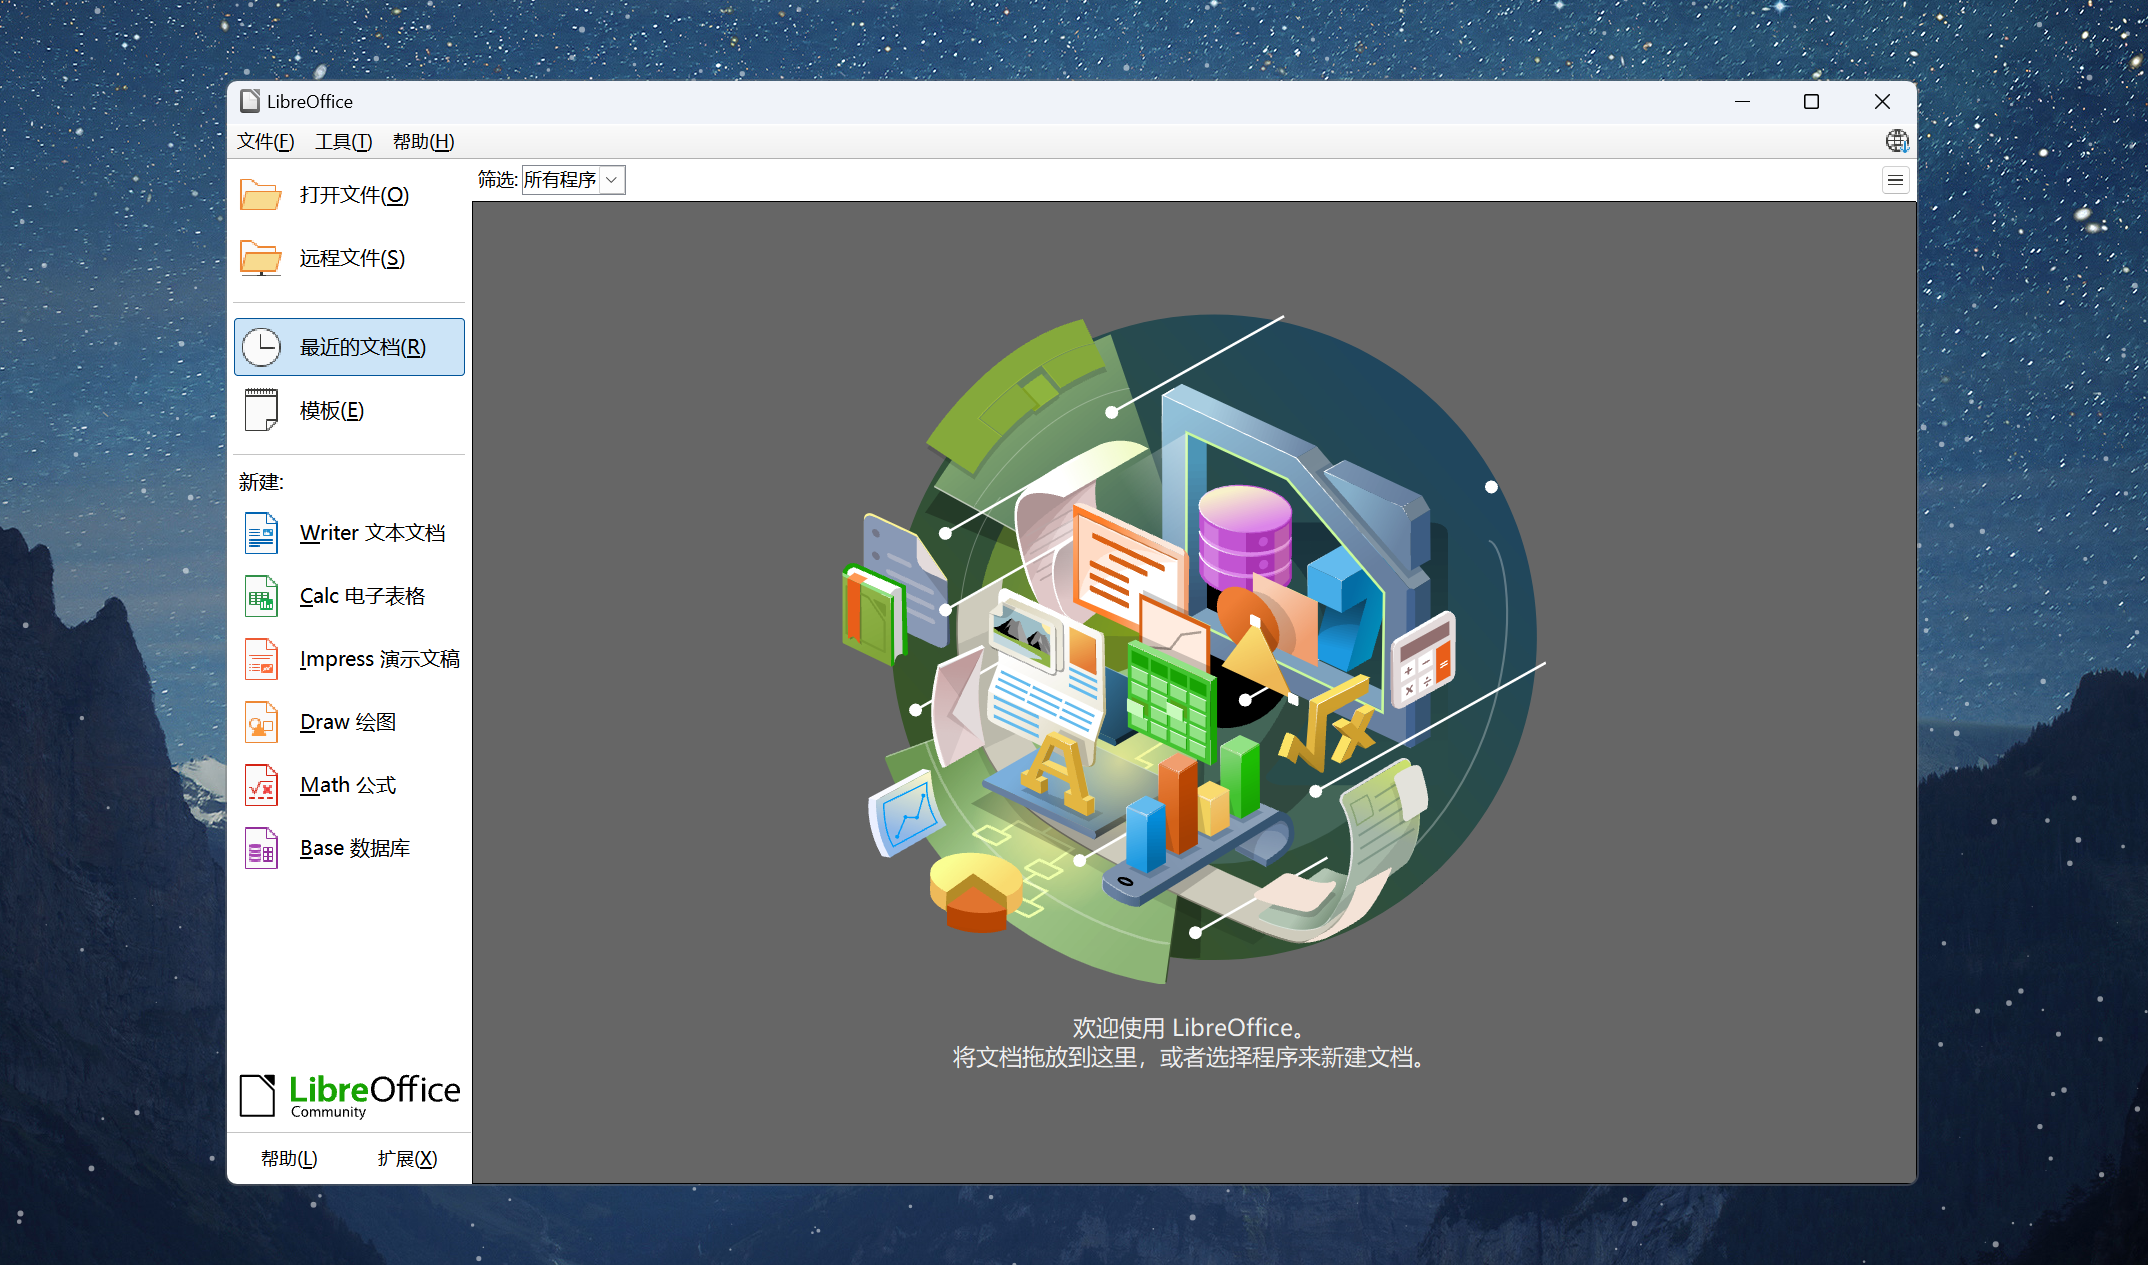The height and width of the screenshot is (1265, 2148).
Task: Select the Recent Documents clock icon
Action: 262,347
